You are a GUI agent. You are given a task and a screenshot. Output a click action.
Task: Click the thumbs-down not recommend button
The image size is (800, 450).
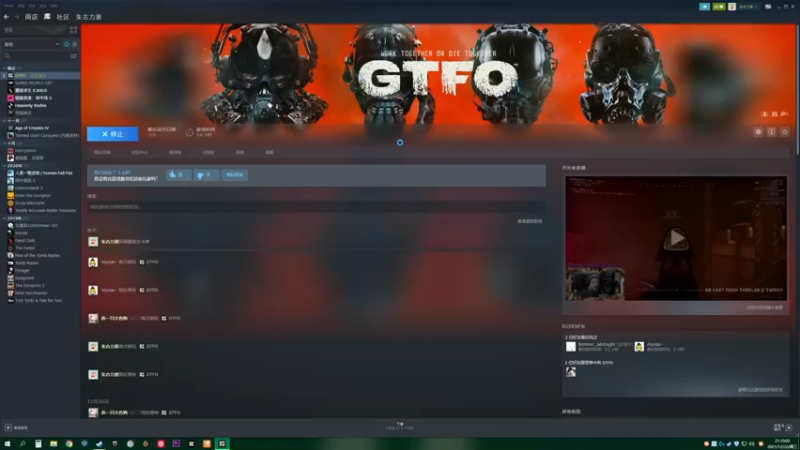pos(206,174)
